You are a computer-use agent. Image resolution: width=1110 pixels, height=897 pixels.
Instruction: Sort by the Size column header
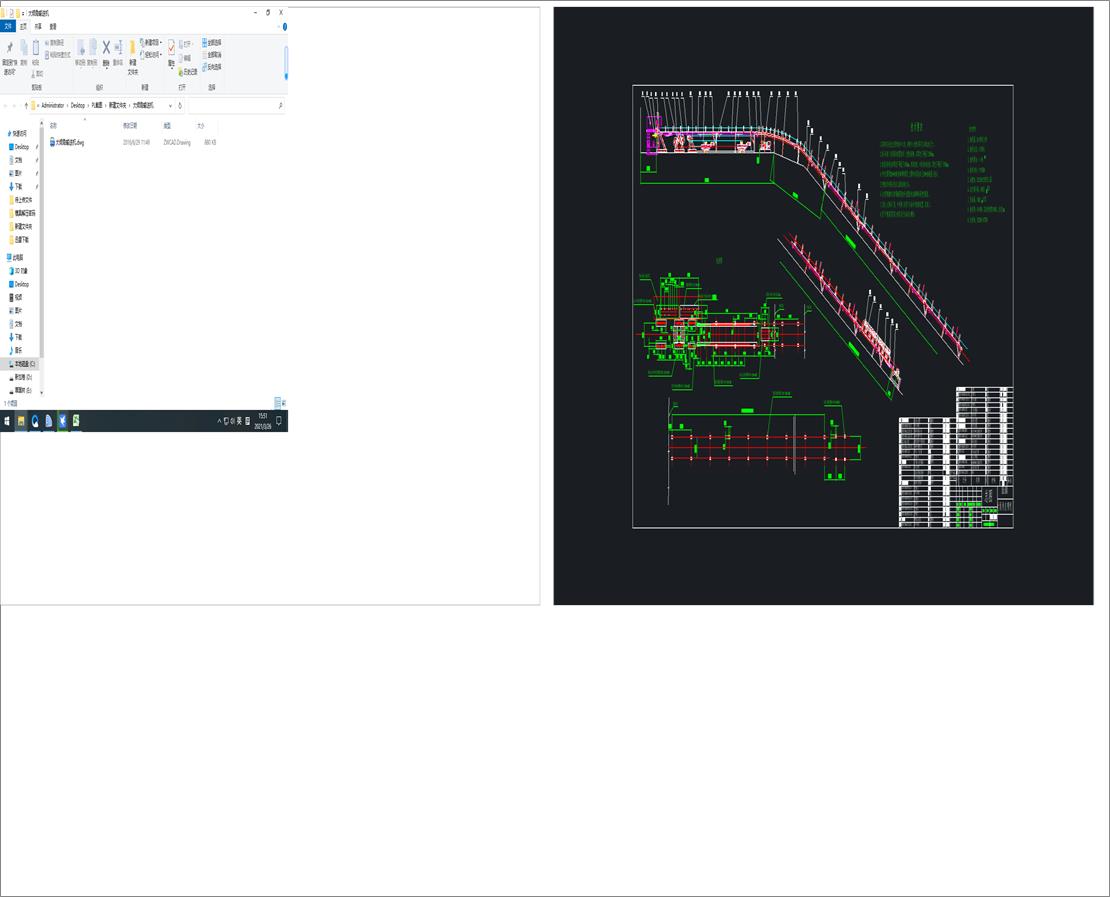click(200, 126)
